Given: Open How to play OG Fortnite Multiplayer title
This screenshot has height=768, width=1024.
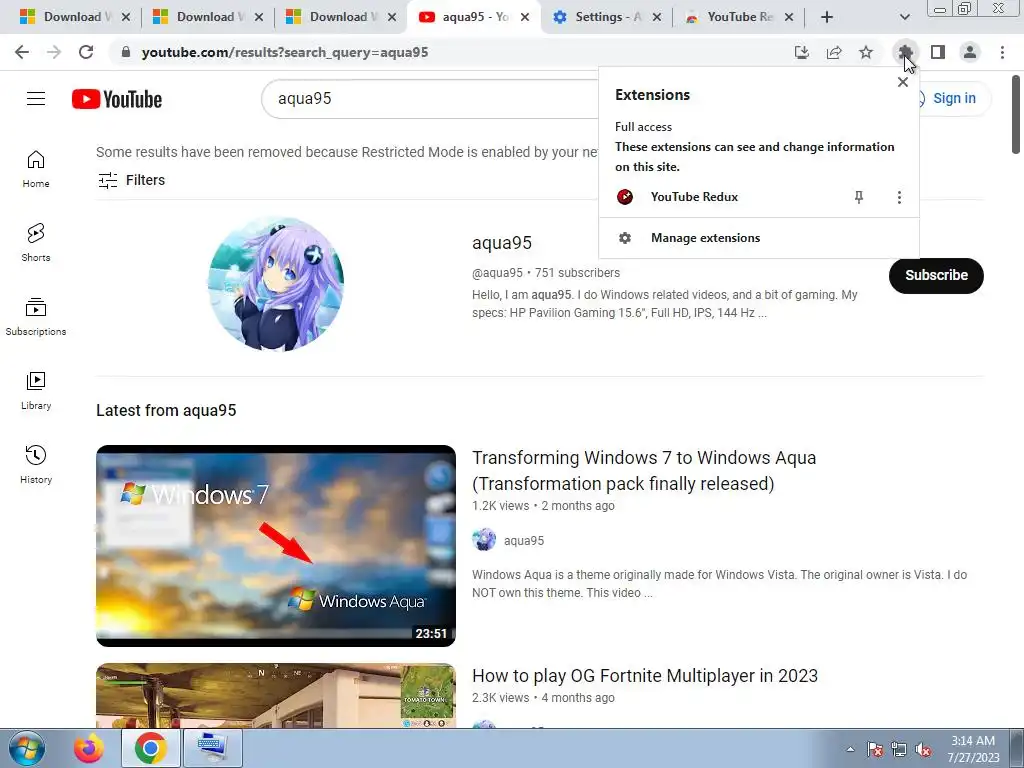Looking at the screenshot, I should point(645,676).
